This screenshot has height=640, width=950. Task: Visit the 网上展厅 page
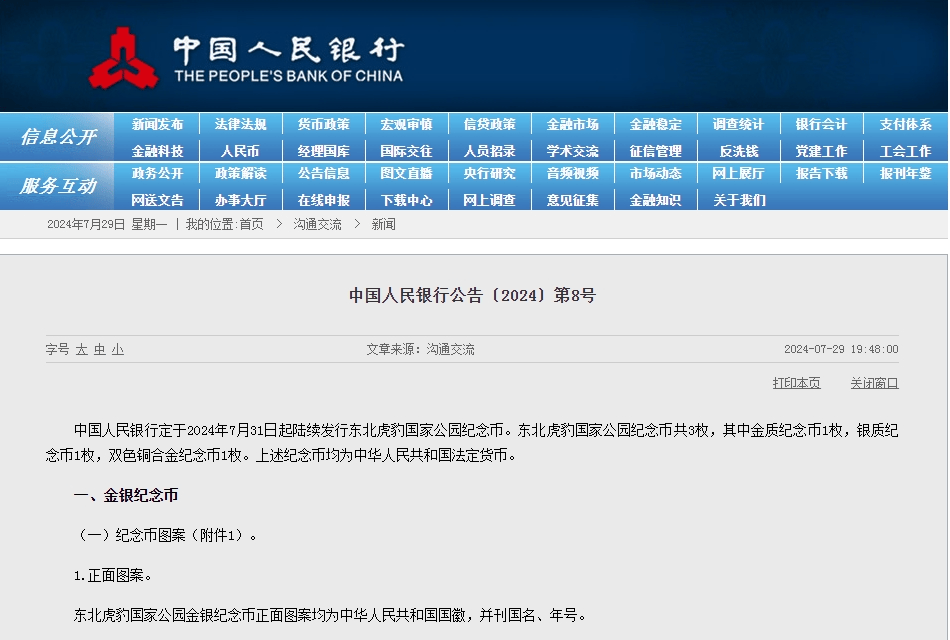[x=739, y=173]
